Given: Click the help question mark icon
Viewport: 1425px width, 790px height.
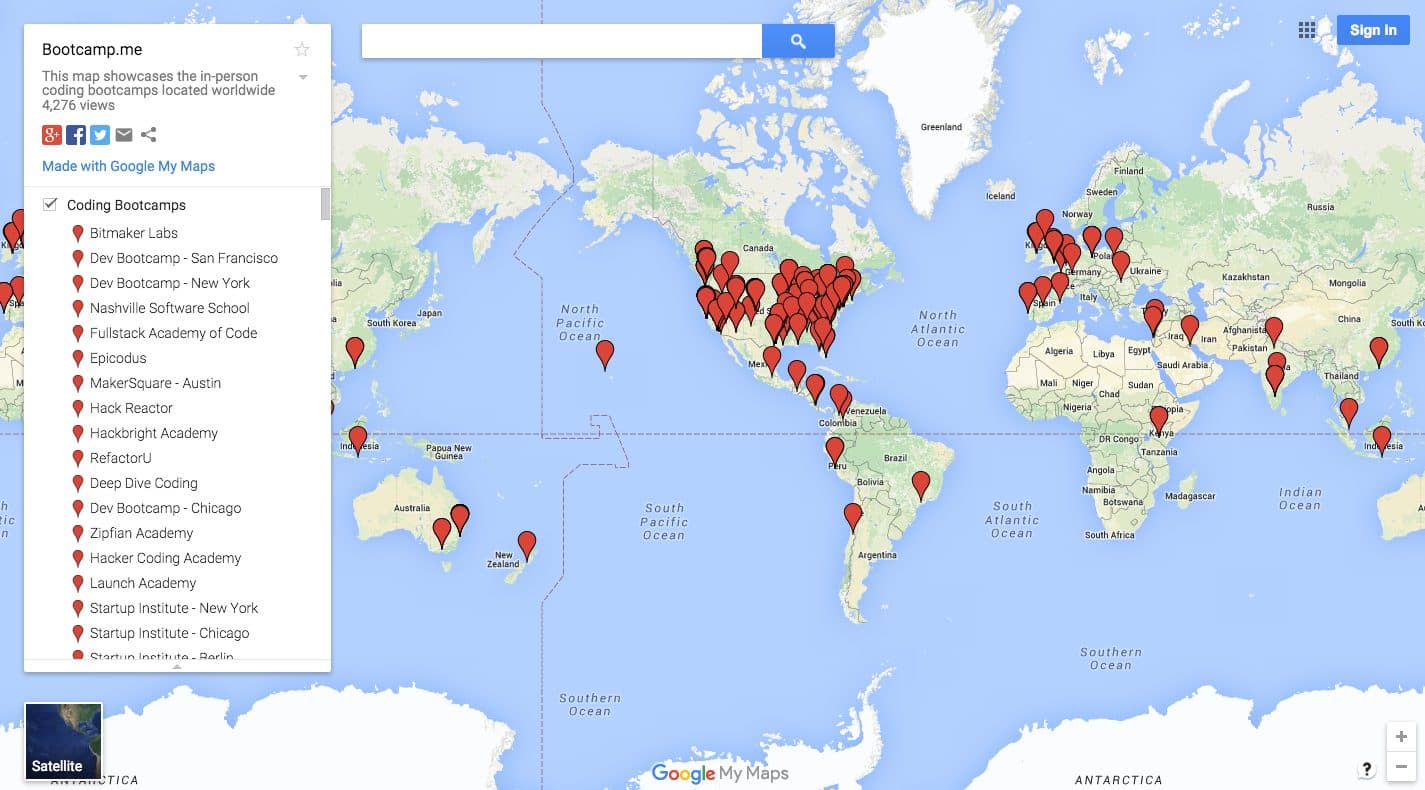Looking at the screenshot, I should [x=1366, y=770].
